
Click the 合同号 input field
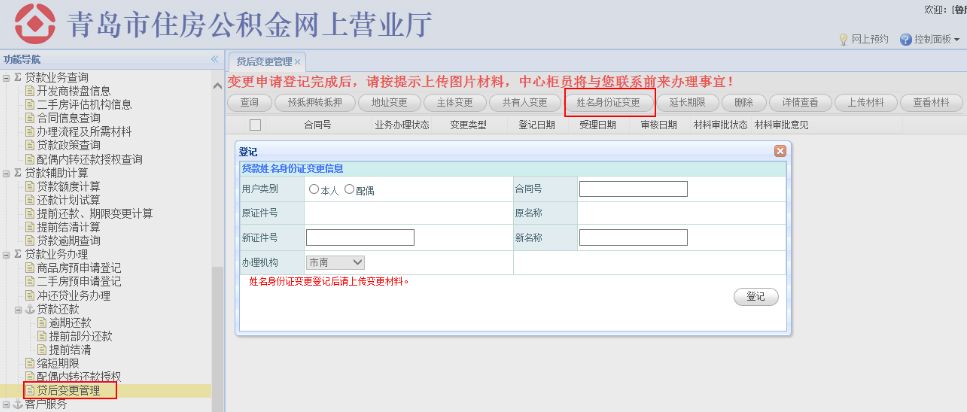pyautogui.click(x=633, y=189)
